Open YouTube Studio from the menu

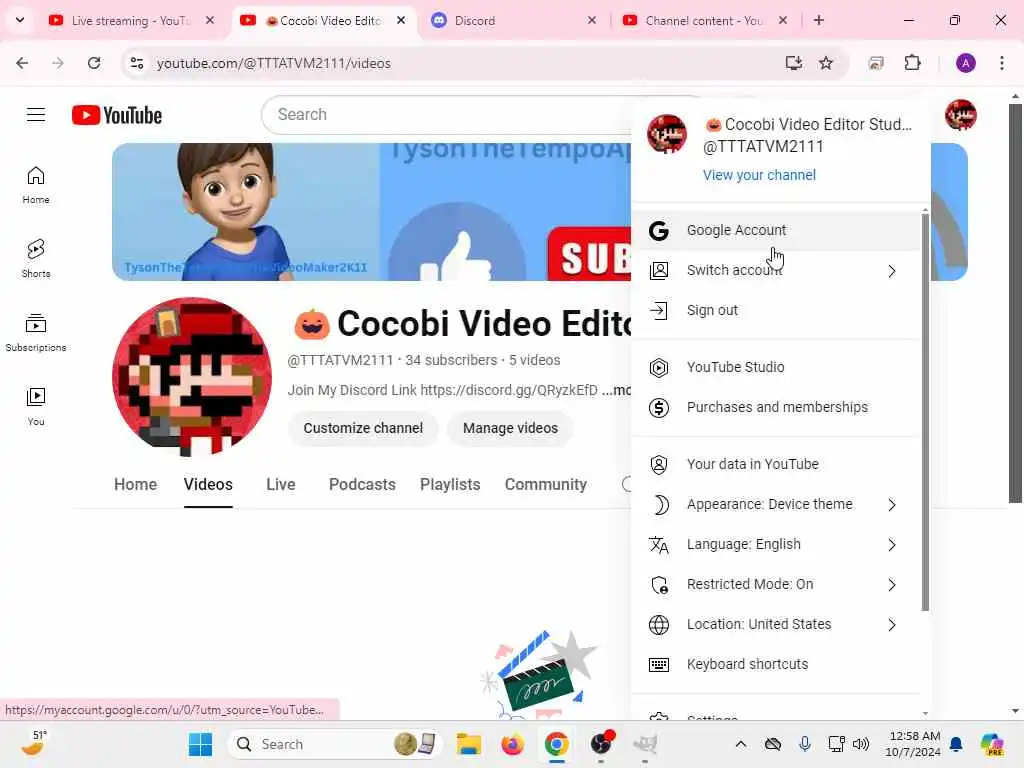click(x=776, y=368)
